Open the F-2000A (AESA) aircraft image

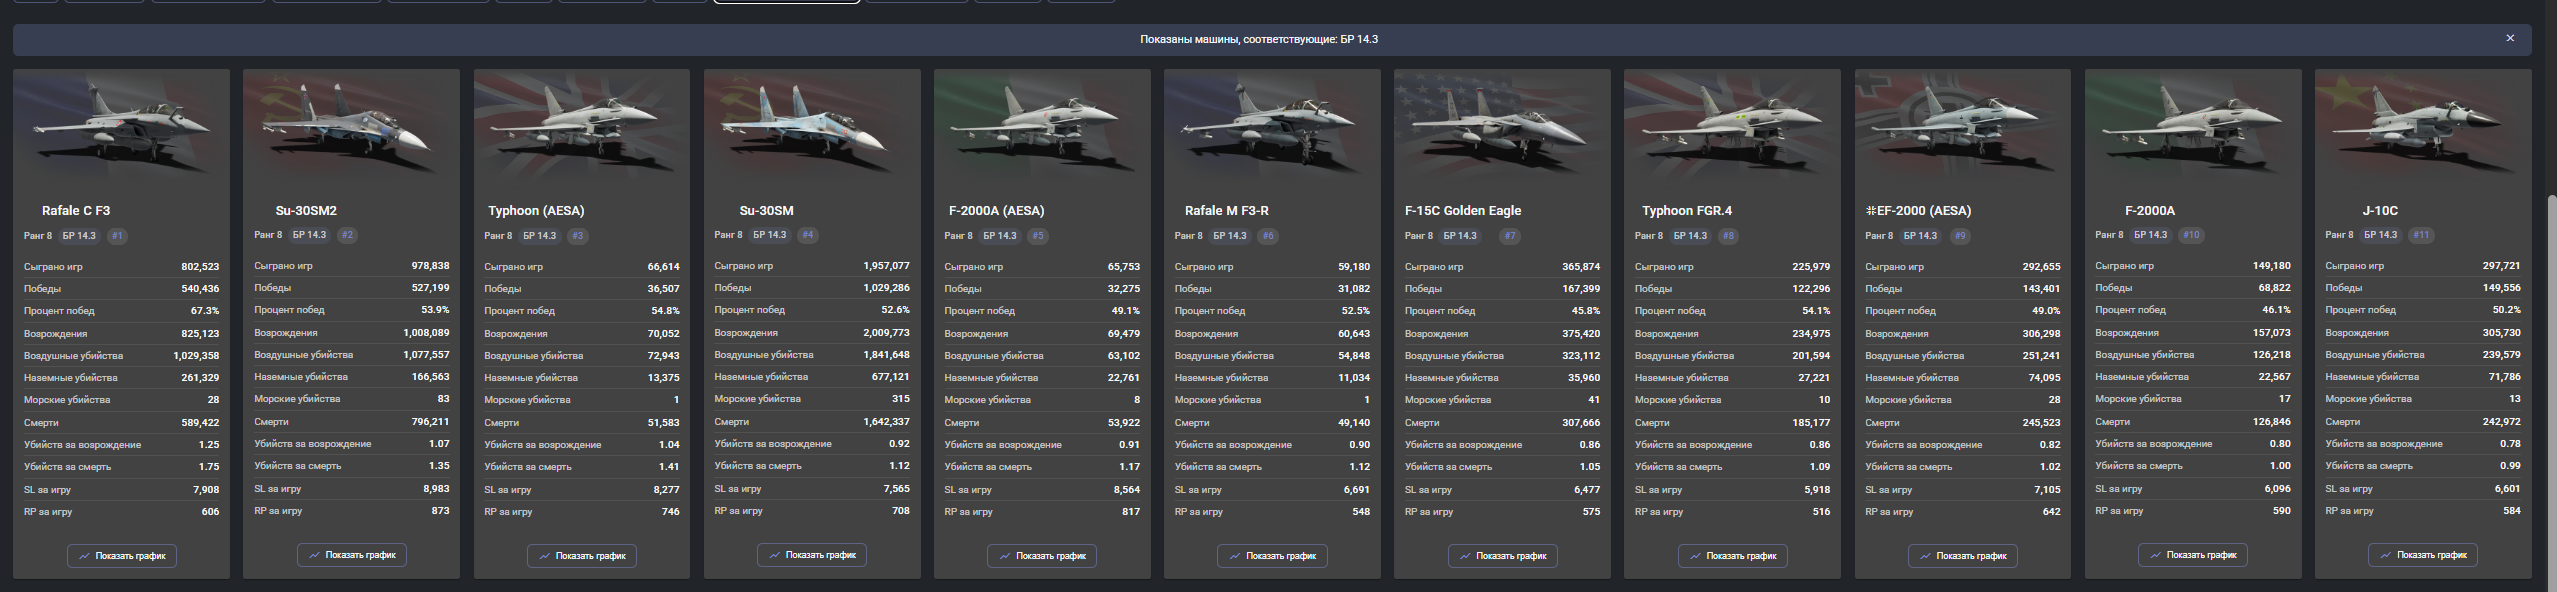(x=1042, y=126)
